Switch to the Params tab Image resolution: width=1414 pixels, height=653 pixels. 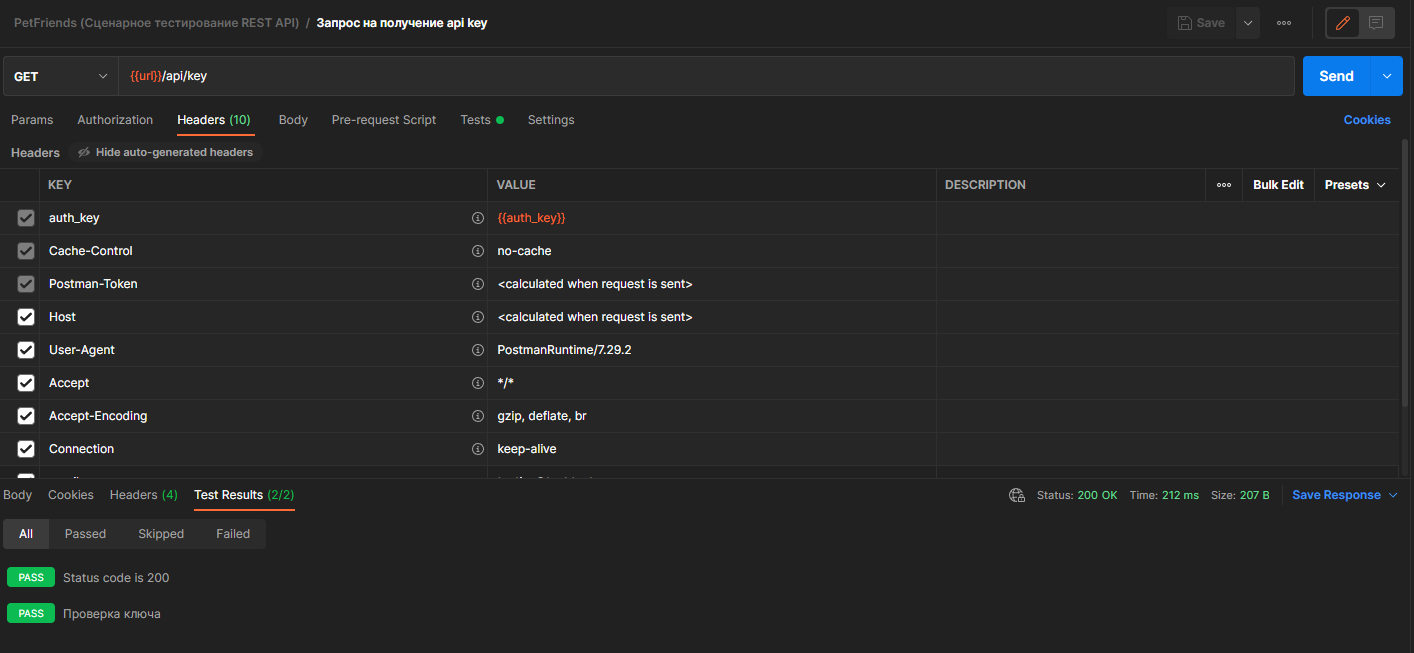(x=32, y=120)
